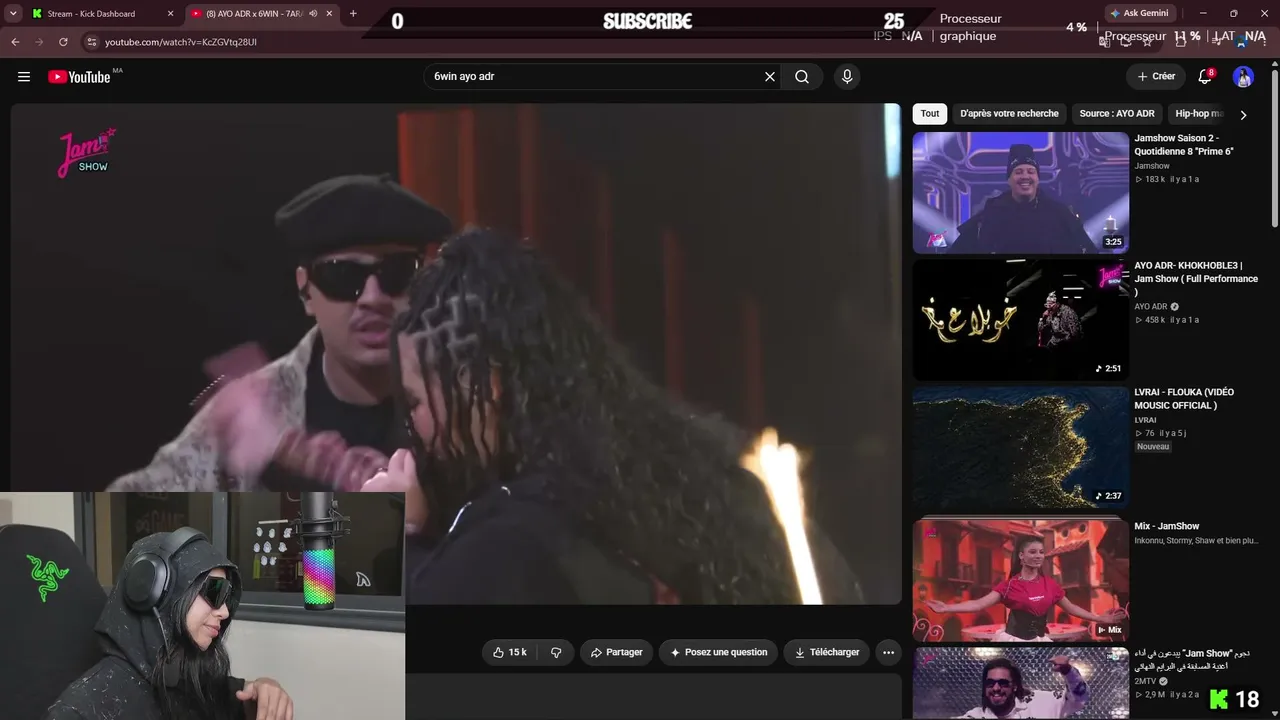1280x720 pixels.
Task: Open the 2MTV channel name
Action: [1146, 681]
